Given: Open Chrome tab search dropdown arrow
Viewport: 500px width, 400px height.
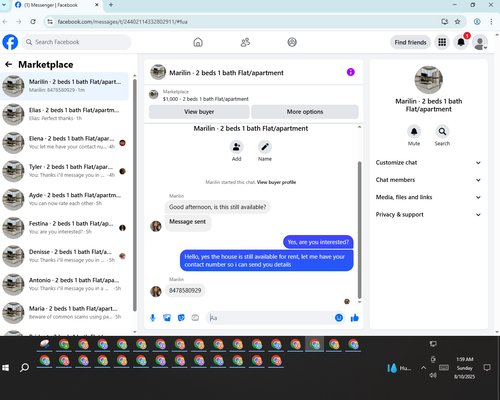Looking at the screenshot, I should tap(4, 5).
